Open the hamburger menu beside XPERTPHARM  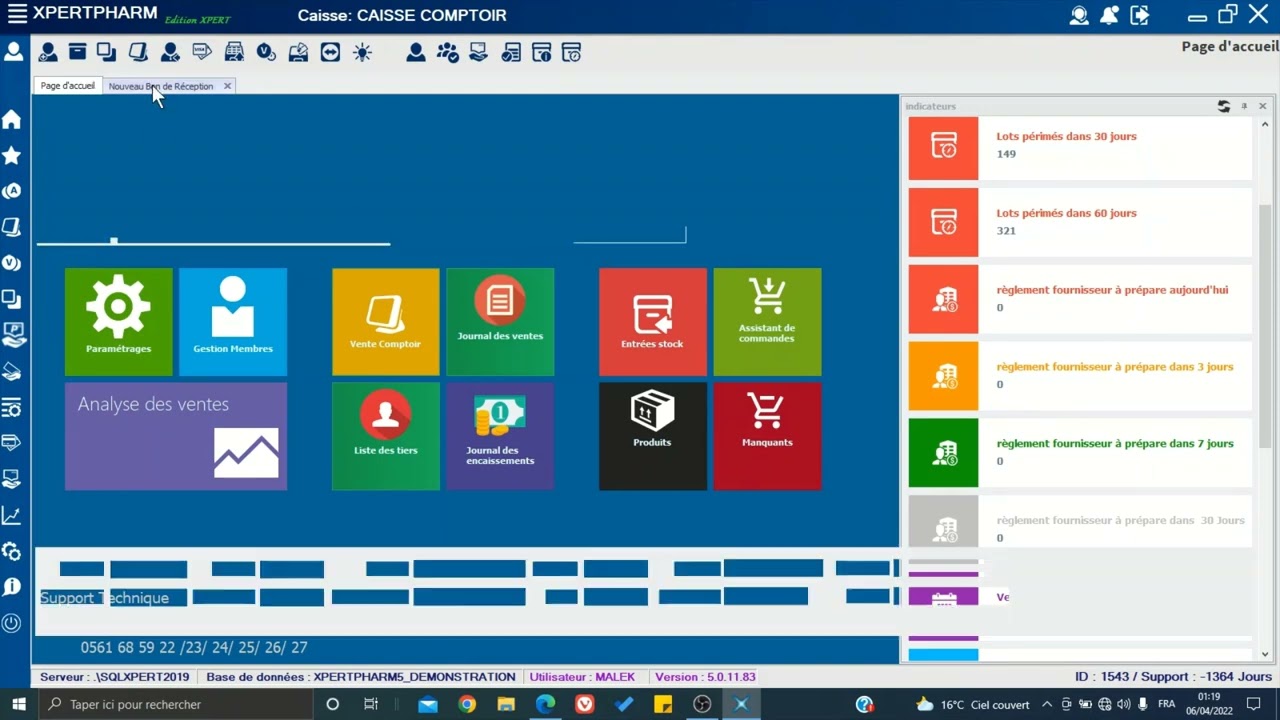coord(17,15)
